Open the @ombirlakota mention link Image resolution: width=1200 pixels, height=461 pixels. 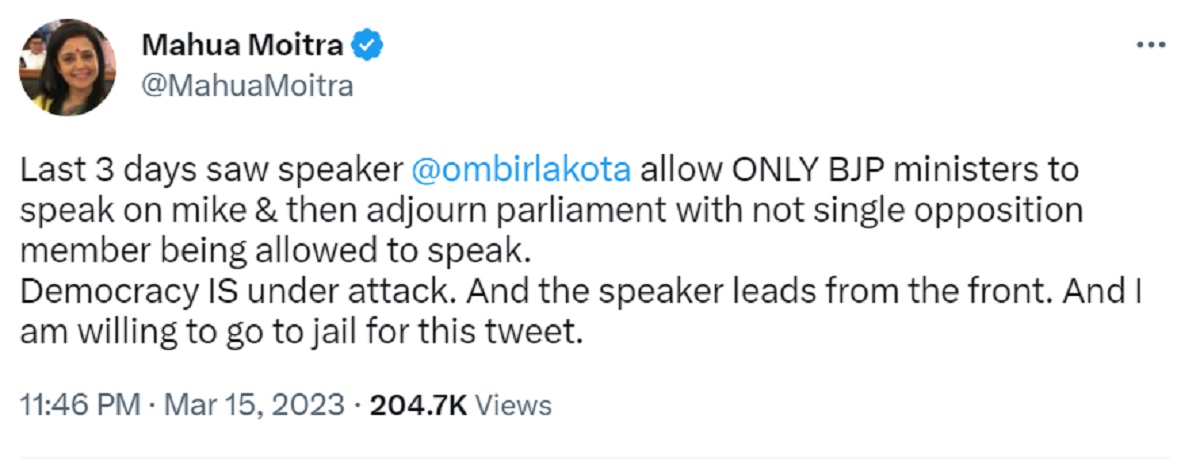[x=522, y=169]
